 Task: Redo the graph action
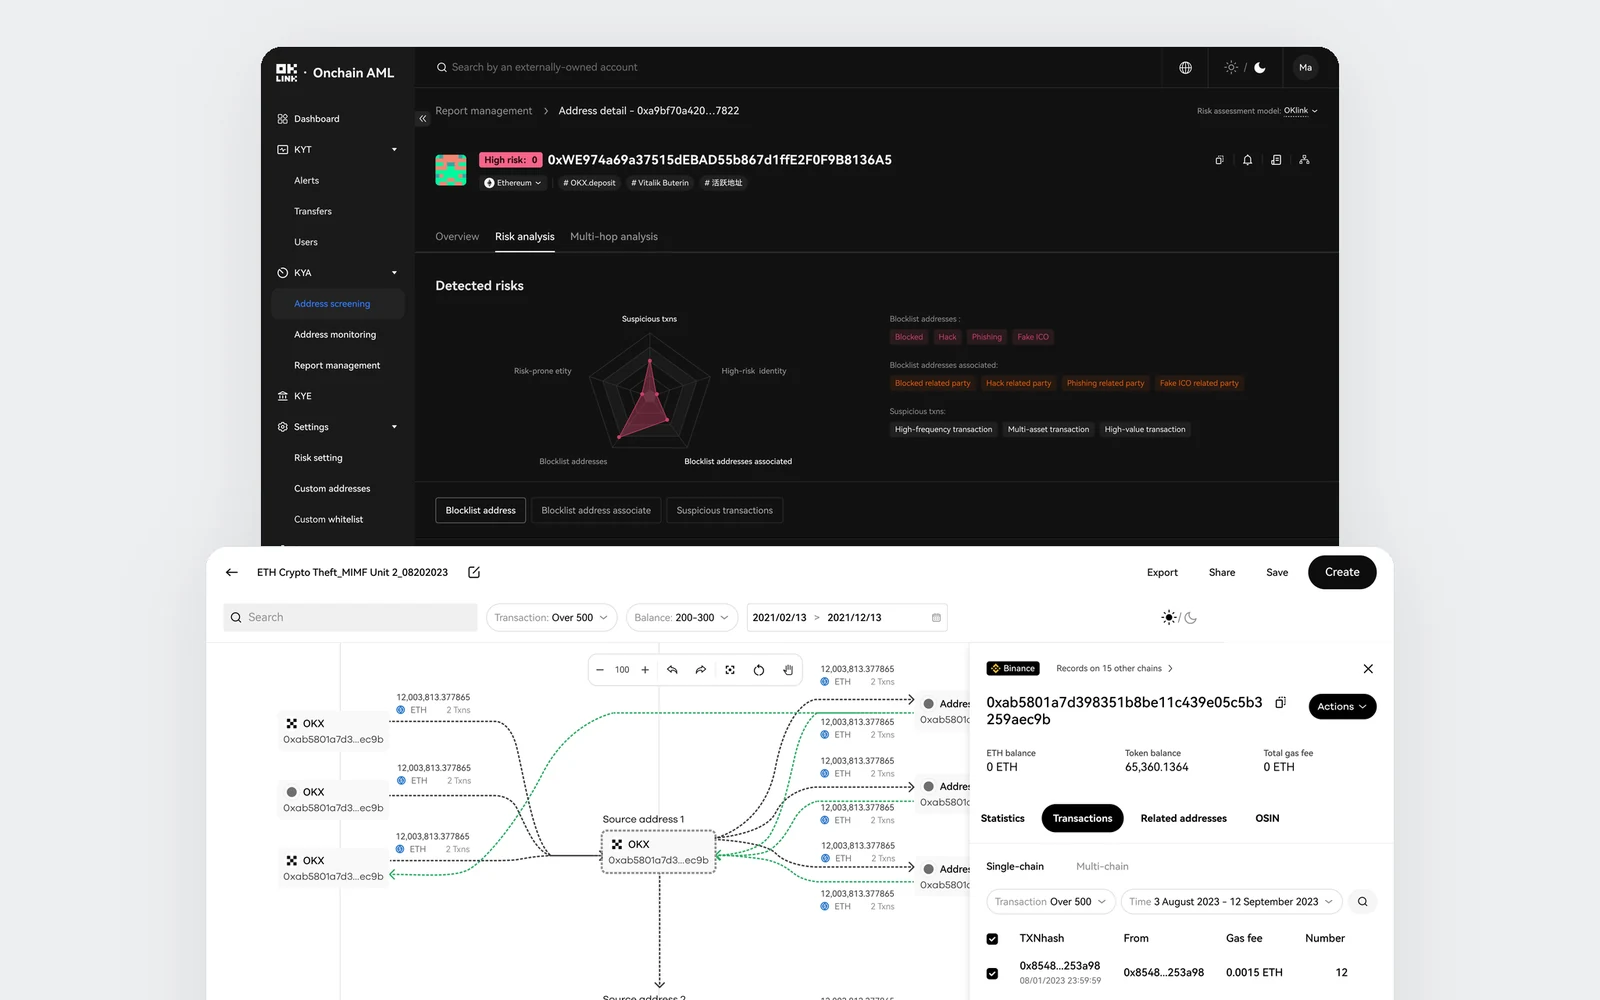pos(701,670)
